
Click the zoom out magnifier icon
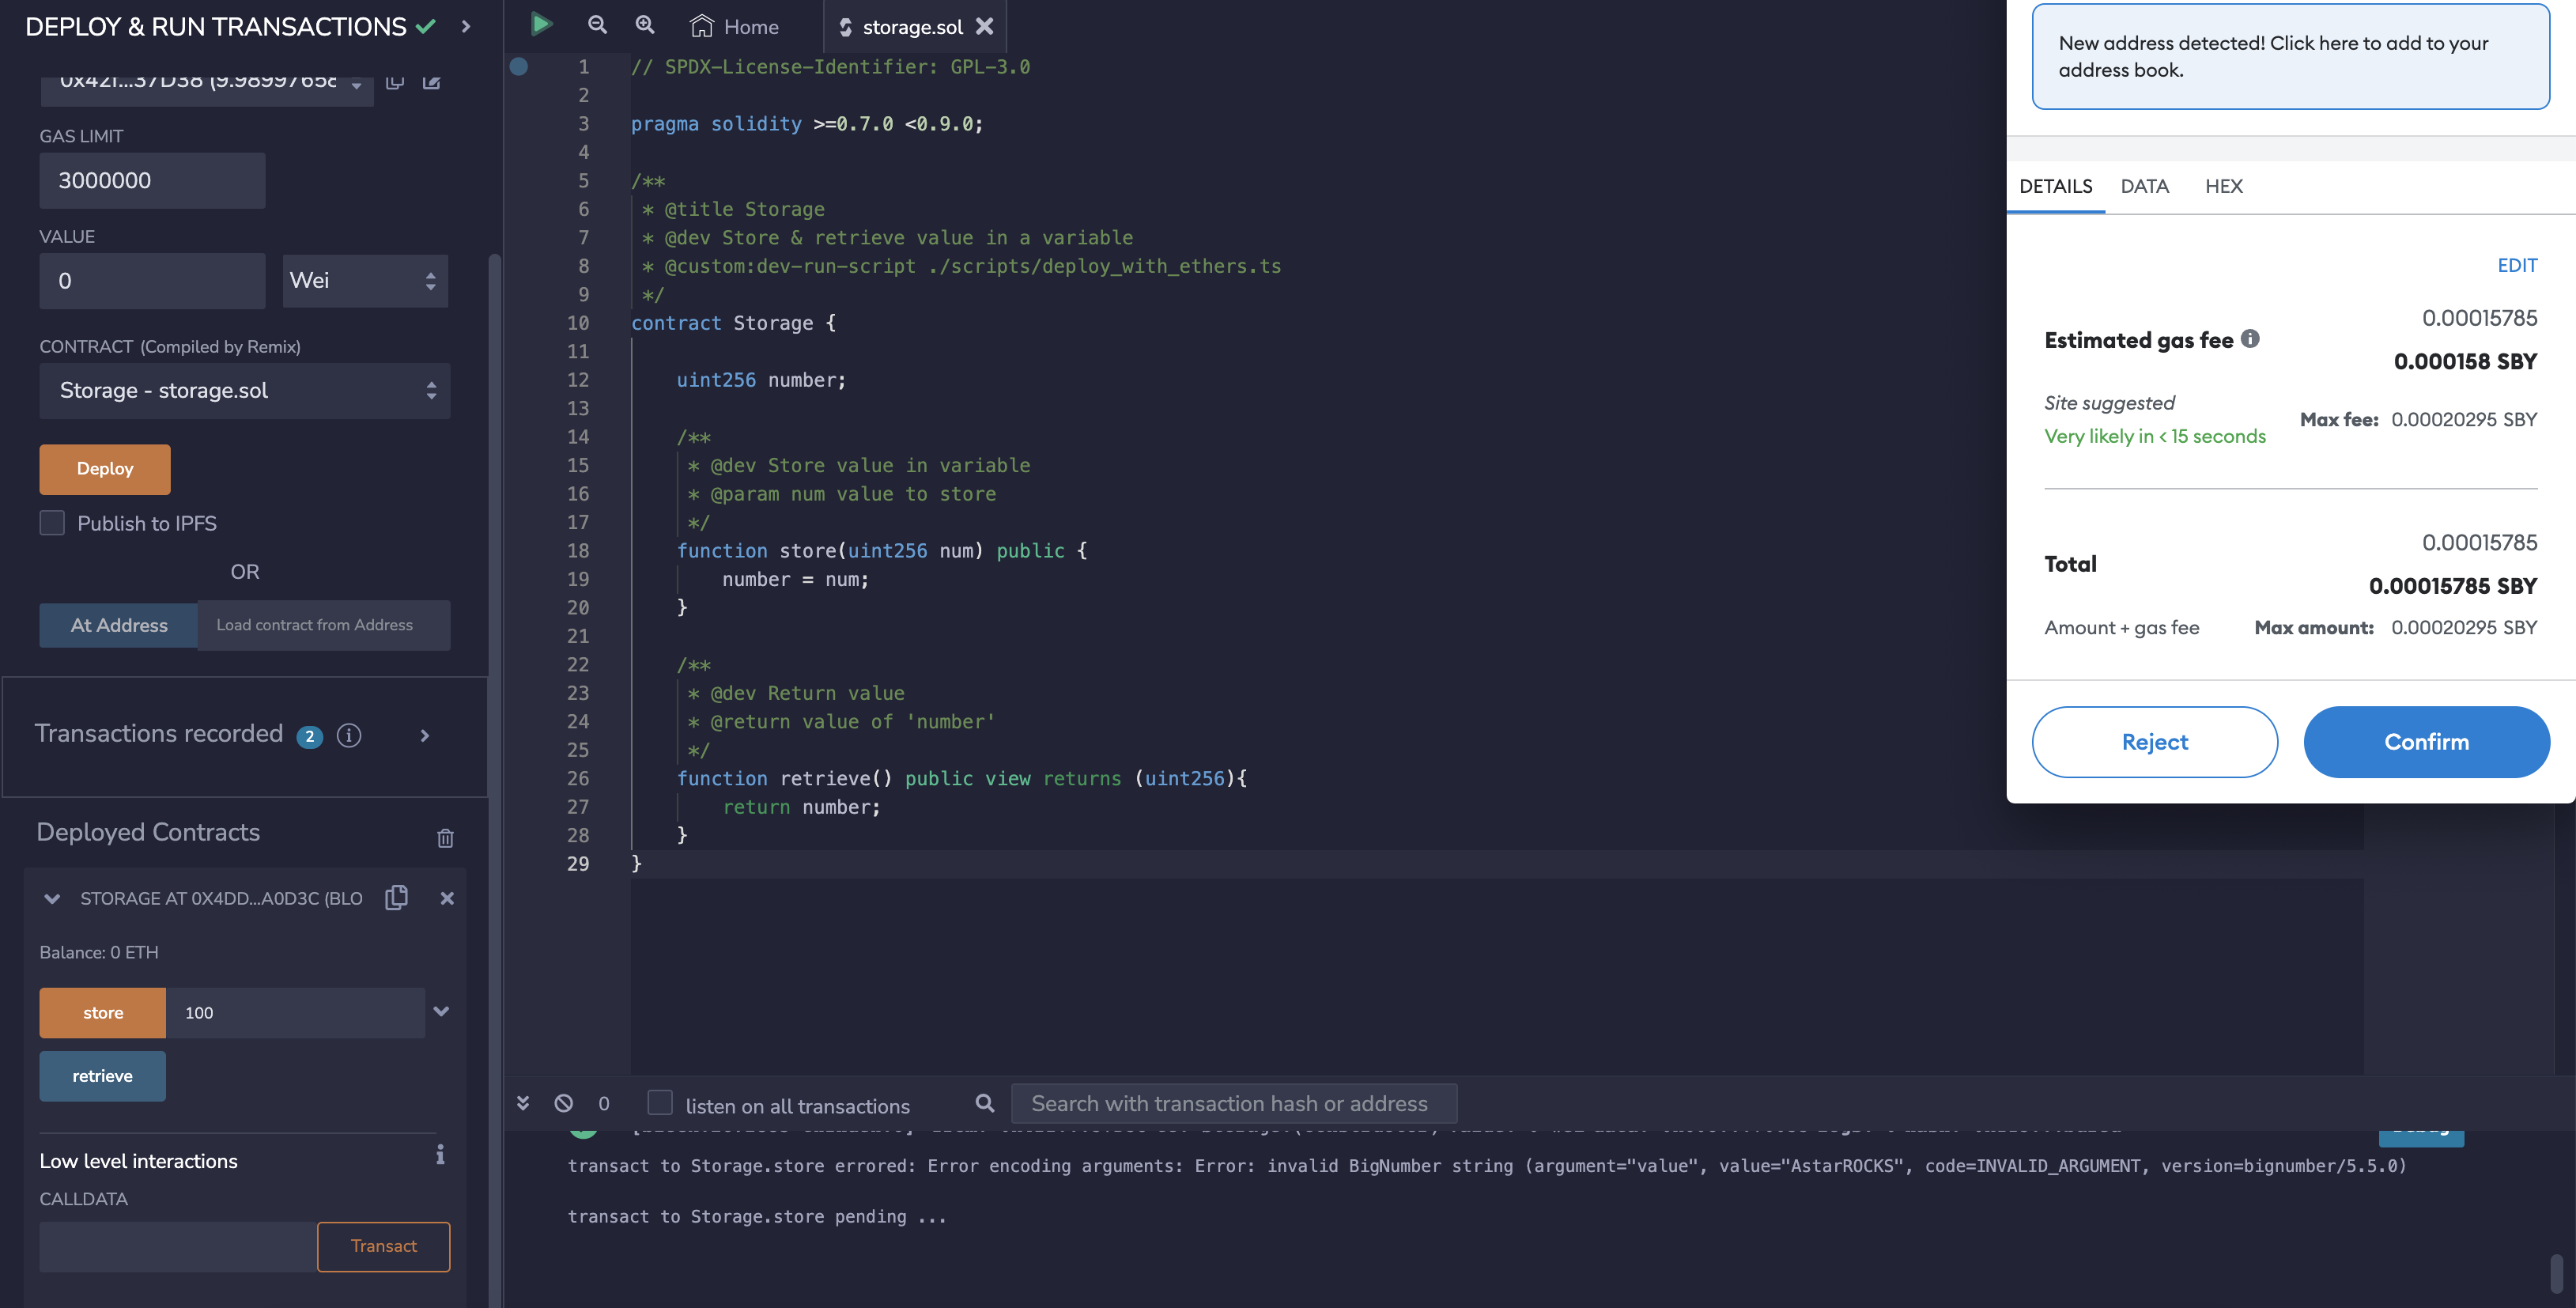597,25
